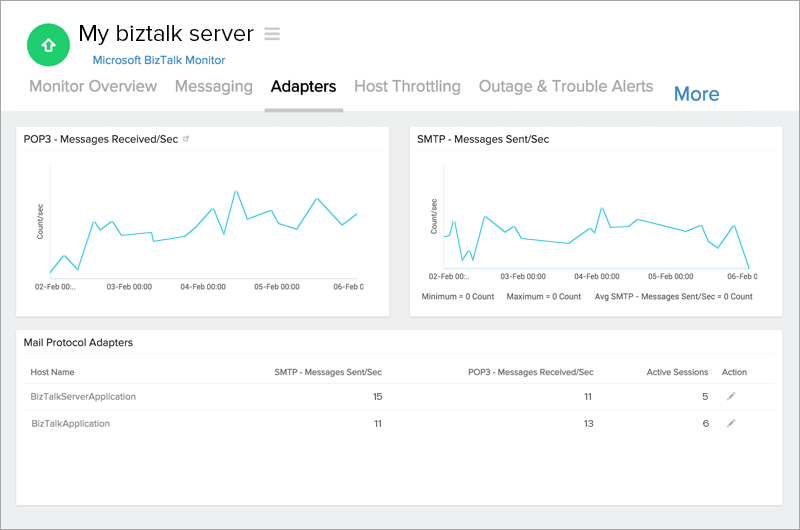This screenshot has height=530, width=800.
Task: Sort by POP3 - Messages Received/Sec column
Action: click(530, 372)
